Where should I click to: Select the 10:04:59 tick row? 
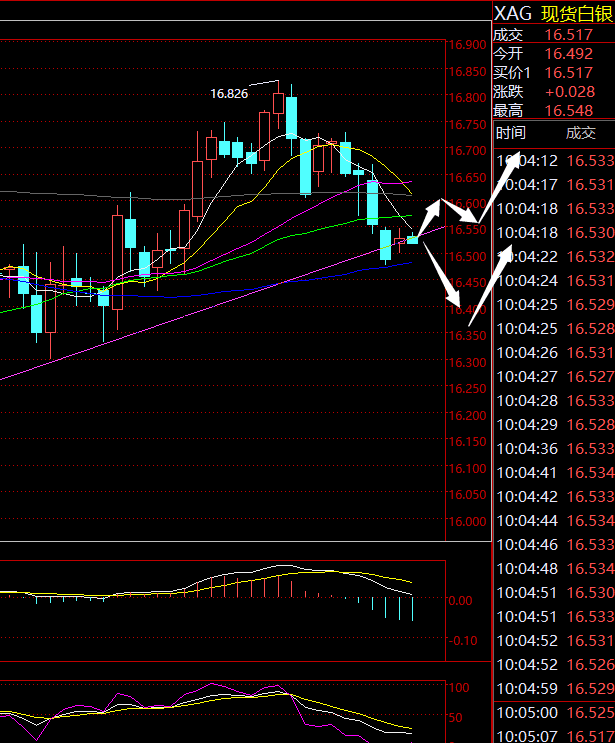coord(554,689)
